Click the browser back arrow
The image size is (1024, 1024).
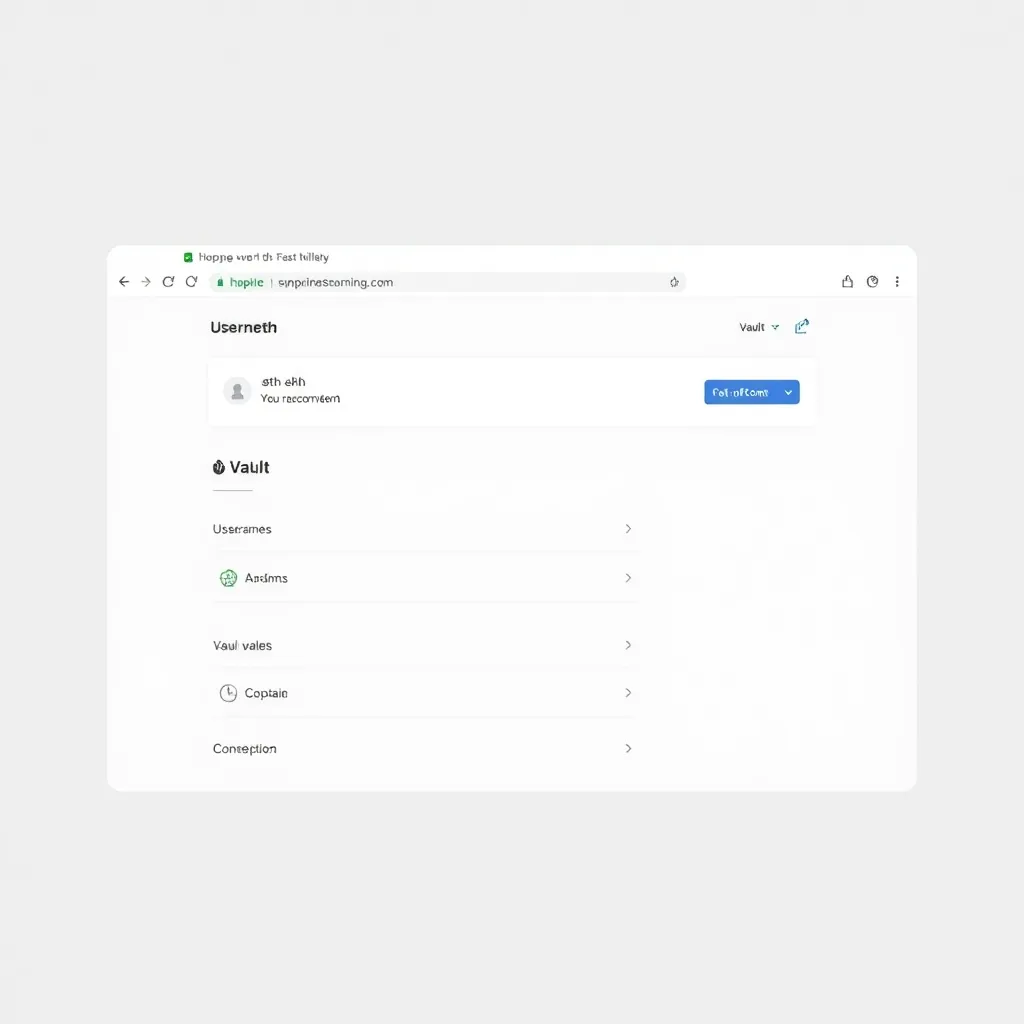[x=124, y=282]
